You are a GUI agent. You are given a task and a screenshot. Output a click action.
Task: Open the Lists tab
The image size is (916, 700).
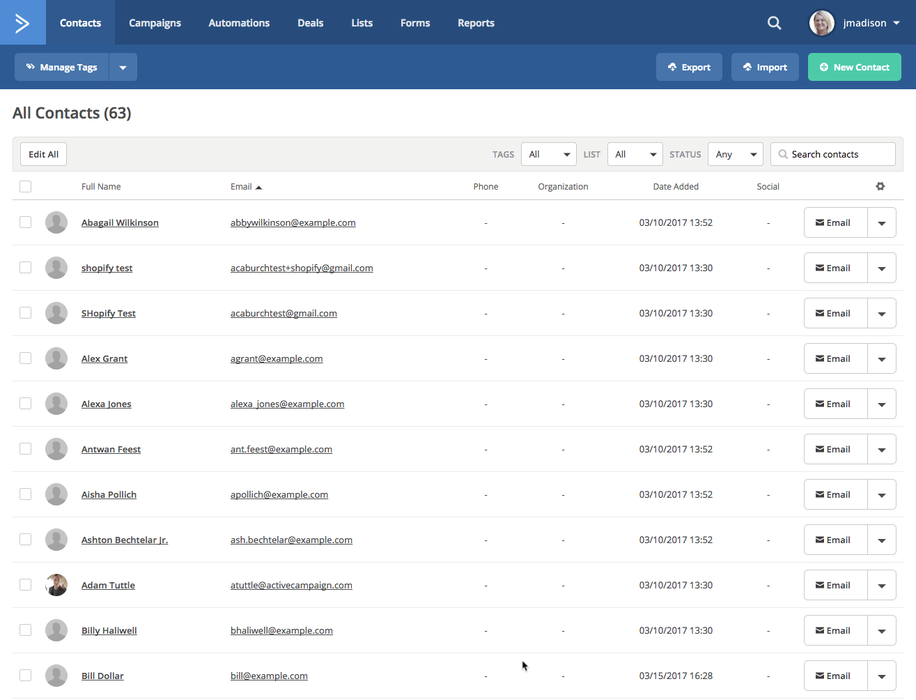[x=362, y=23]
